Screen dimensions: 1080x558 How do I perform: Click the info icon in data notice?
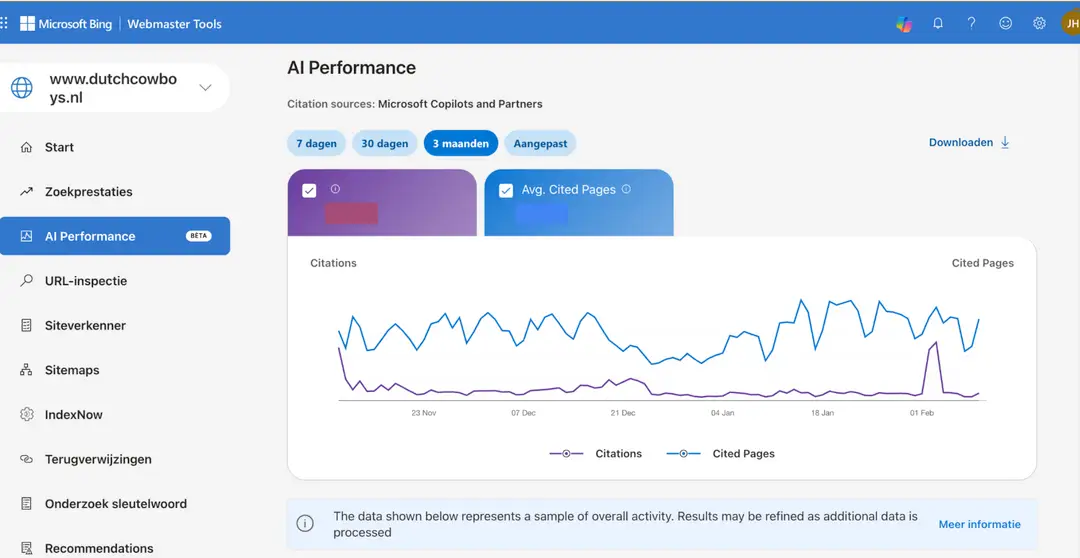tap(305, 523)
